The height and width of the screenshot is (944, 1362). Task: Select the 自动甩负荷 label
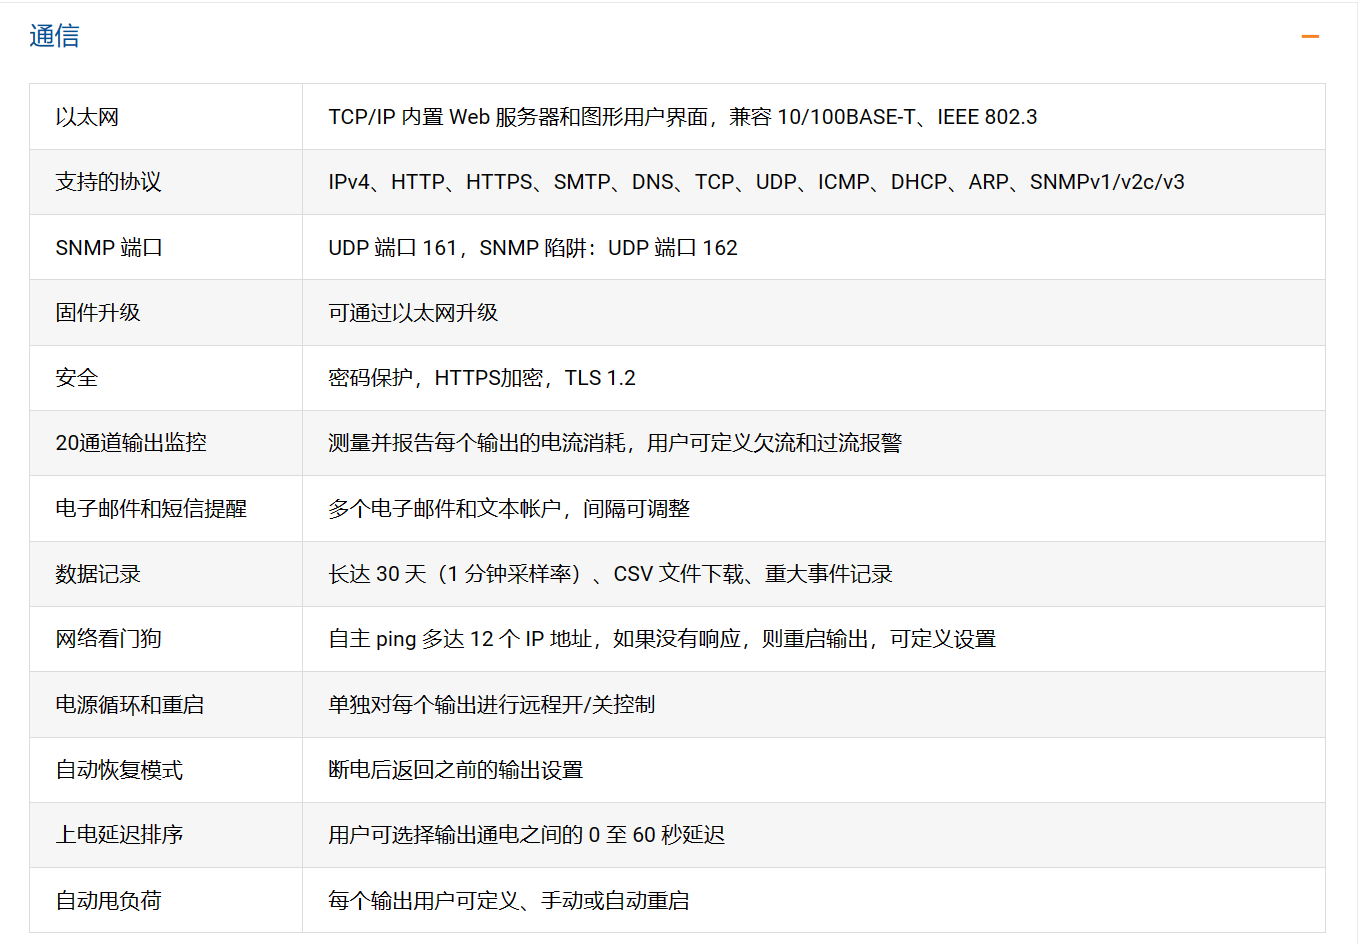click(x=108, y=901)
